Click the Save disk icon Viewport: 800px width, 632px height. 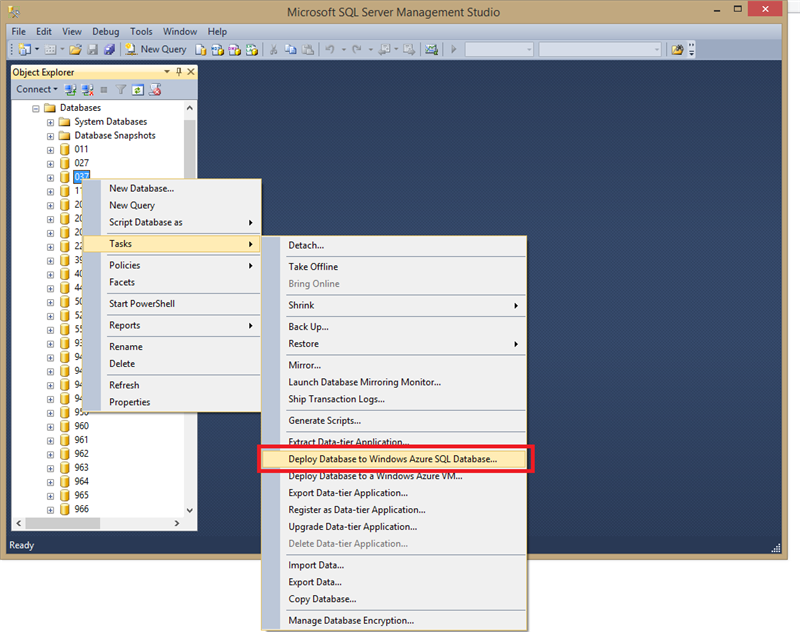pos(92,49)
